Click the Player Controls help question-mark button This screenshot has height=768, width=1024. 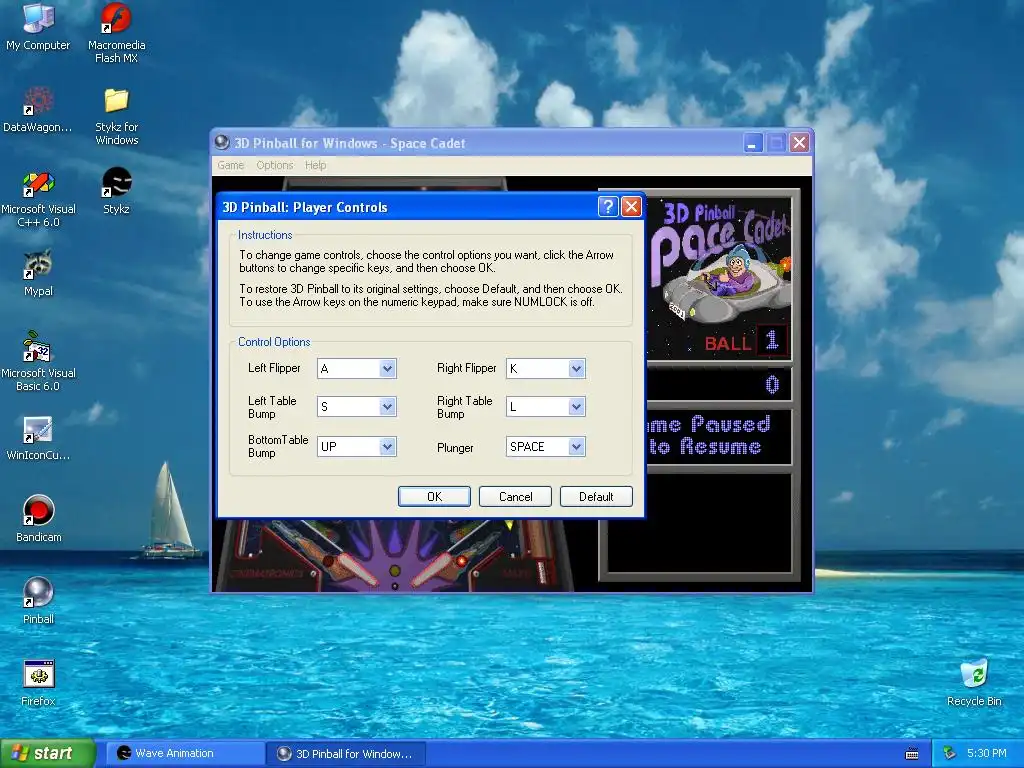tap(607, 207)
